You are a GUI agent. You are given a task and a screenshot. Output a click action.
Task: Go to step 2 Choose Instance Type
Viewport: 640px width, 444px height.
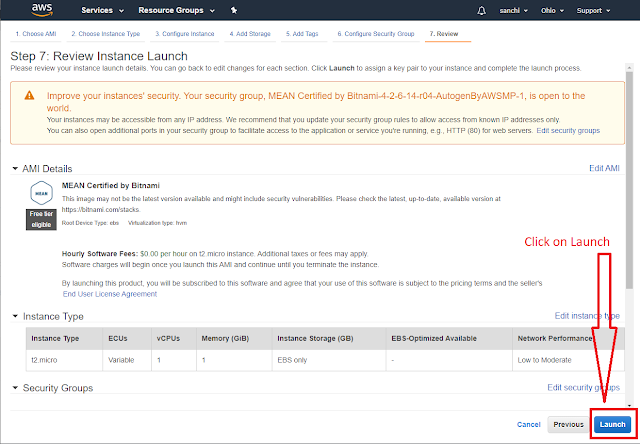pyautogui.click(x=106, y=34)
